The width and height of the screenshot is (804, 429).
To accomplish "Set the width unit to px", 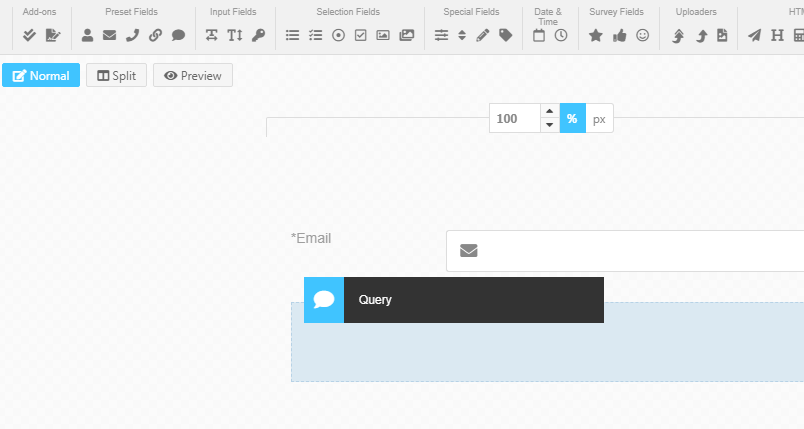I will (599, 118).
